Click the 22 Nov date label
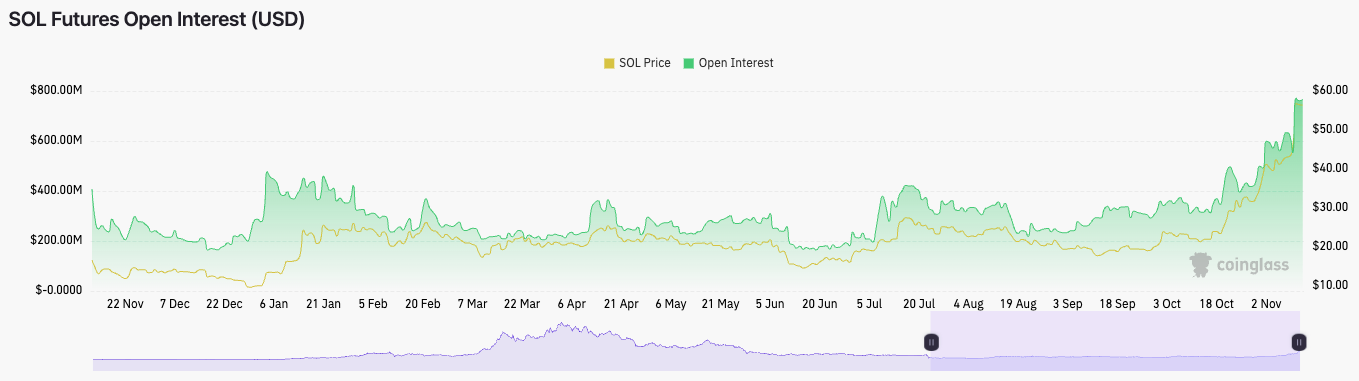The height and width of the screenshot is (381, 1359). [125, 303]
